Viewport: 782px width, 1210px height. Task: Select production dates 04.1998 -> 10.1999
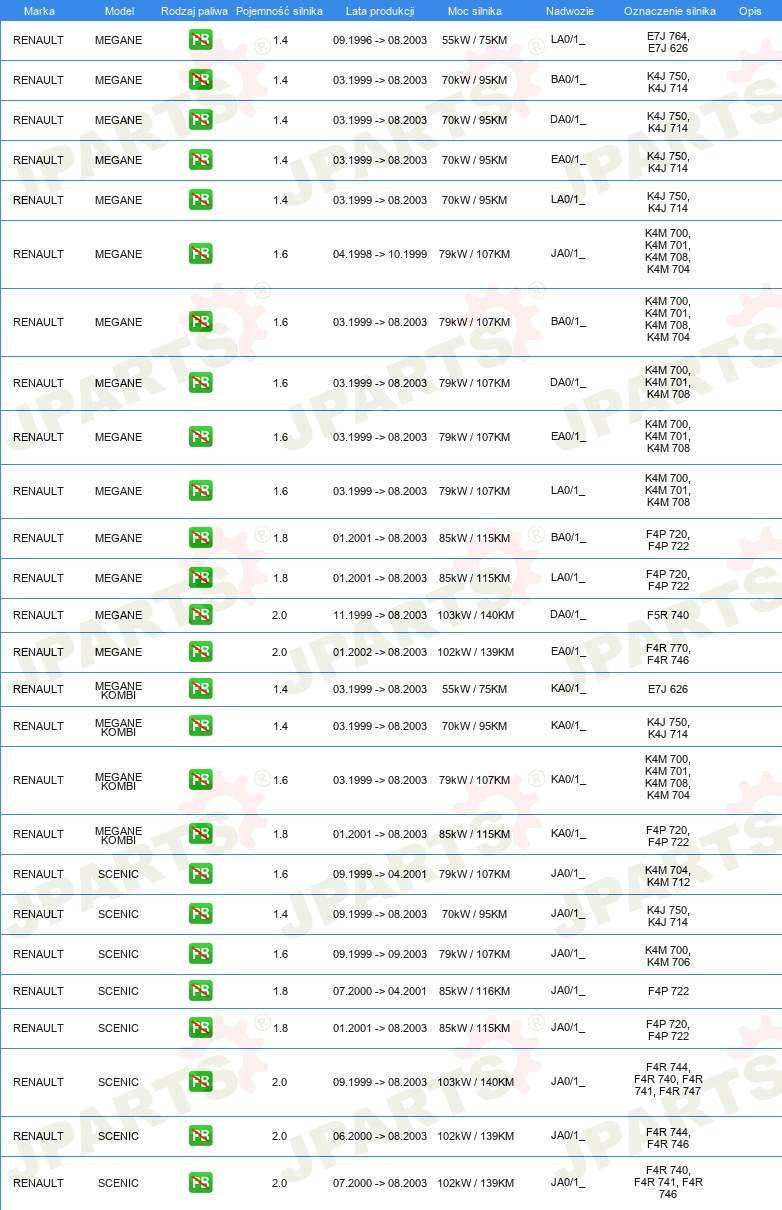point(380,255)
